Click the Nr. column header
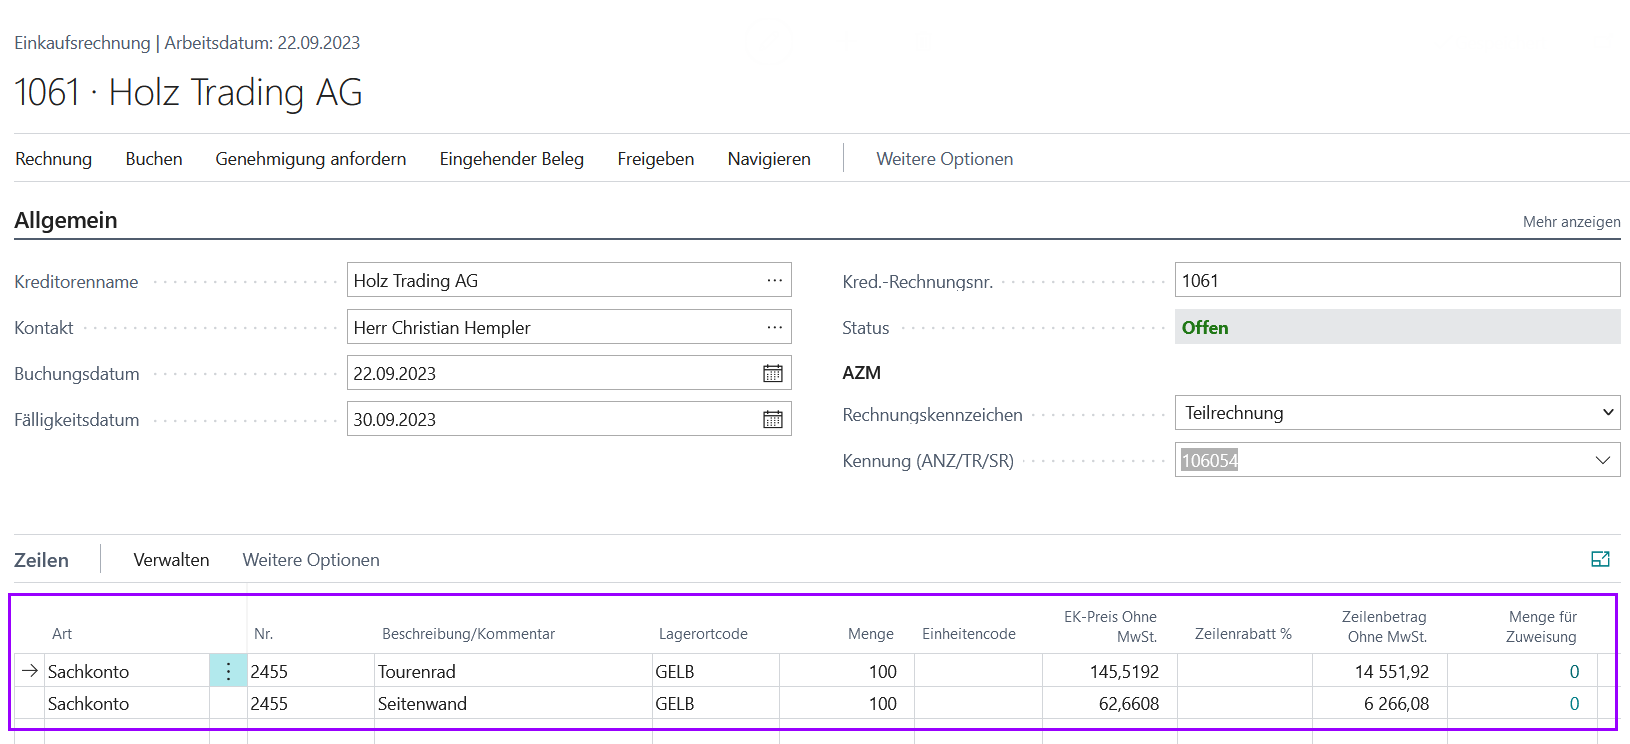The image size is (1630, 744). click(263, 634)
